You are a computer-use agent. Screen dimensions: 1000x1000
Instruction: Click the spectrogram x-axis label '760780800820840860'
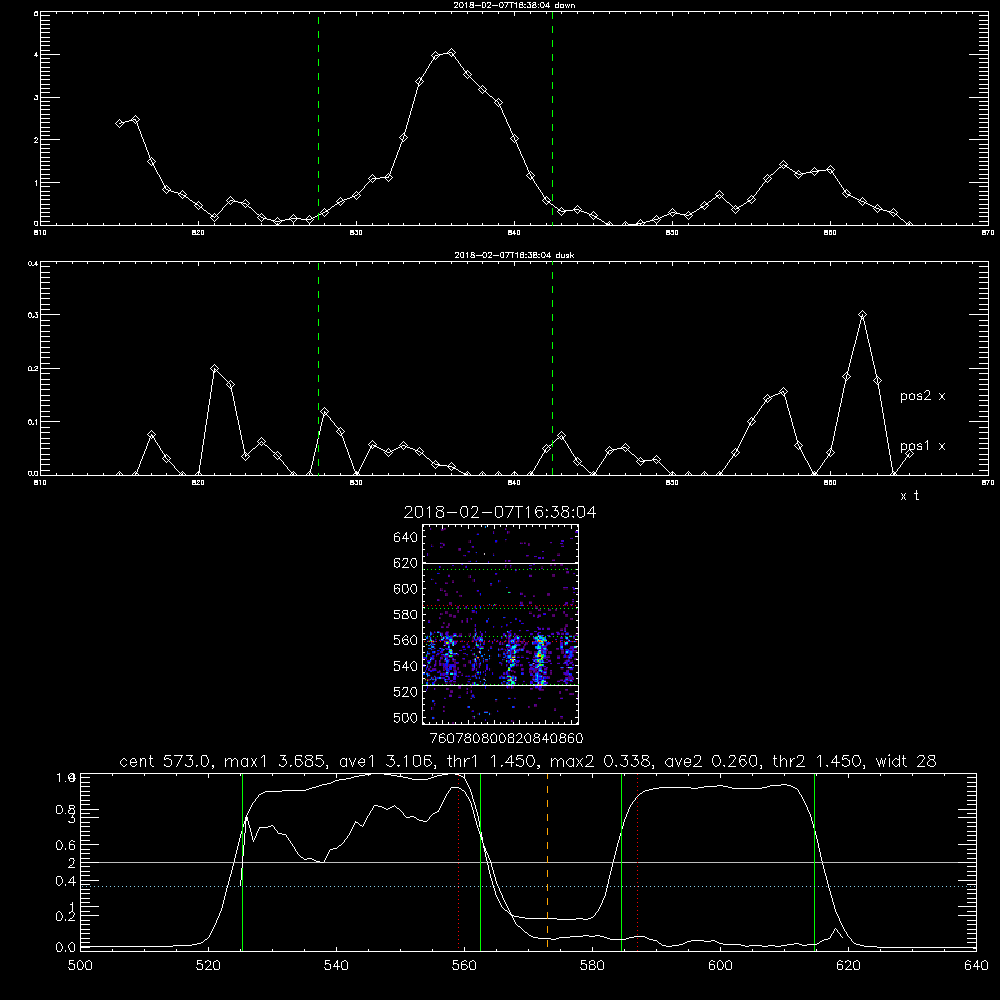506,738
